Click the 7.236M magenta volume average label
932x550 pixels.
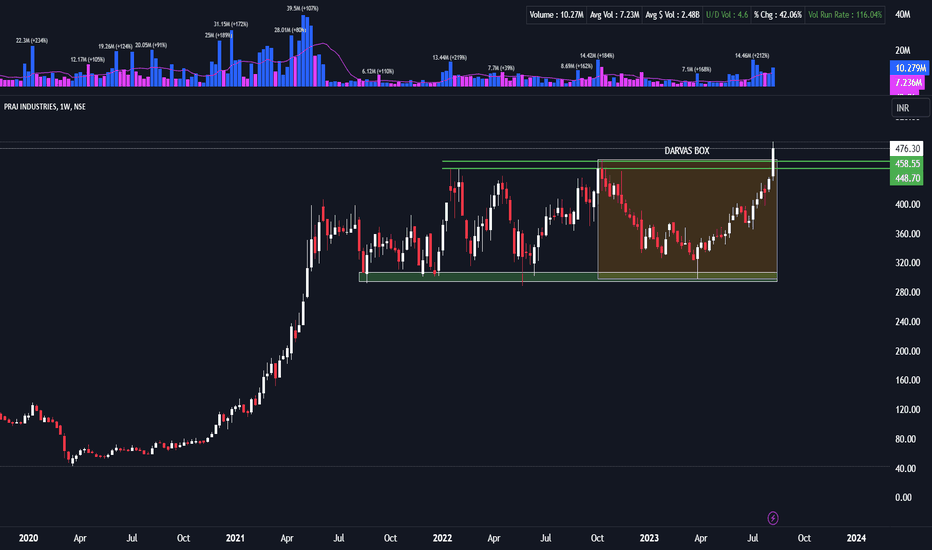click(907, 83)
